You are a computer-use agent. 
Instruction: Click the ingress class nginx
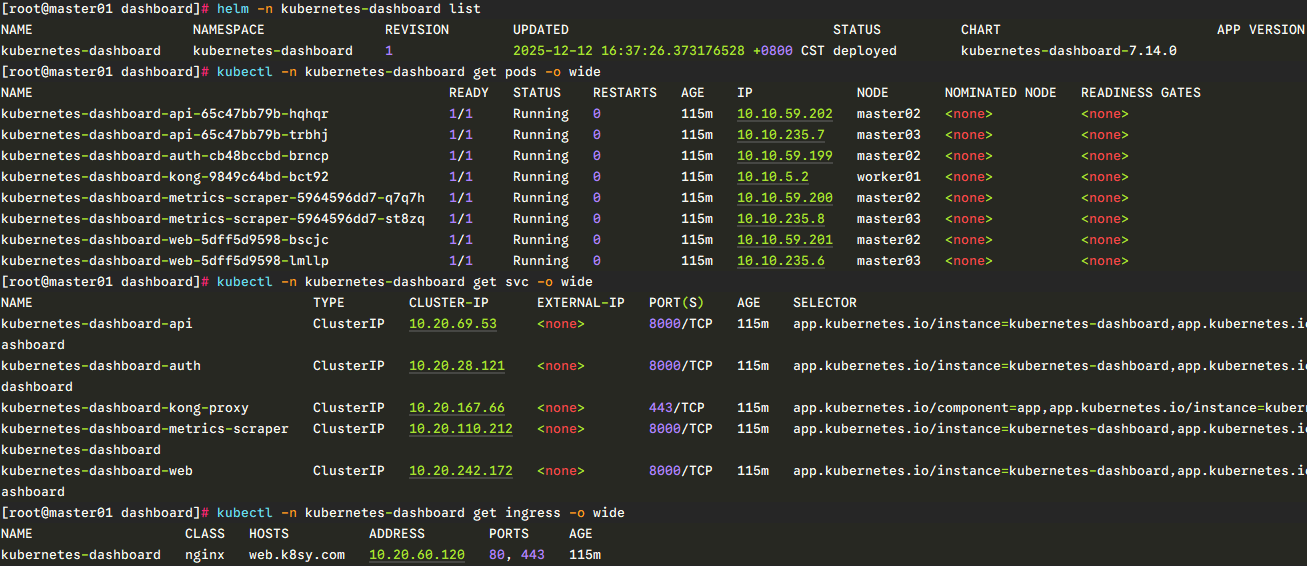point(204,555)
